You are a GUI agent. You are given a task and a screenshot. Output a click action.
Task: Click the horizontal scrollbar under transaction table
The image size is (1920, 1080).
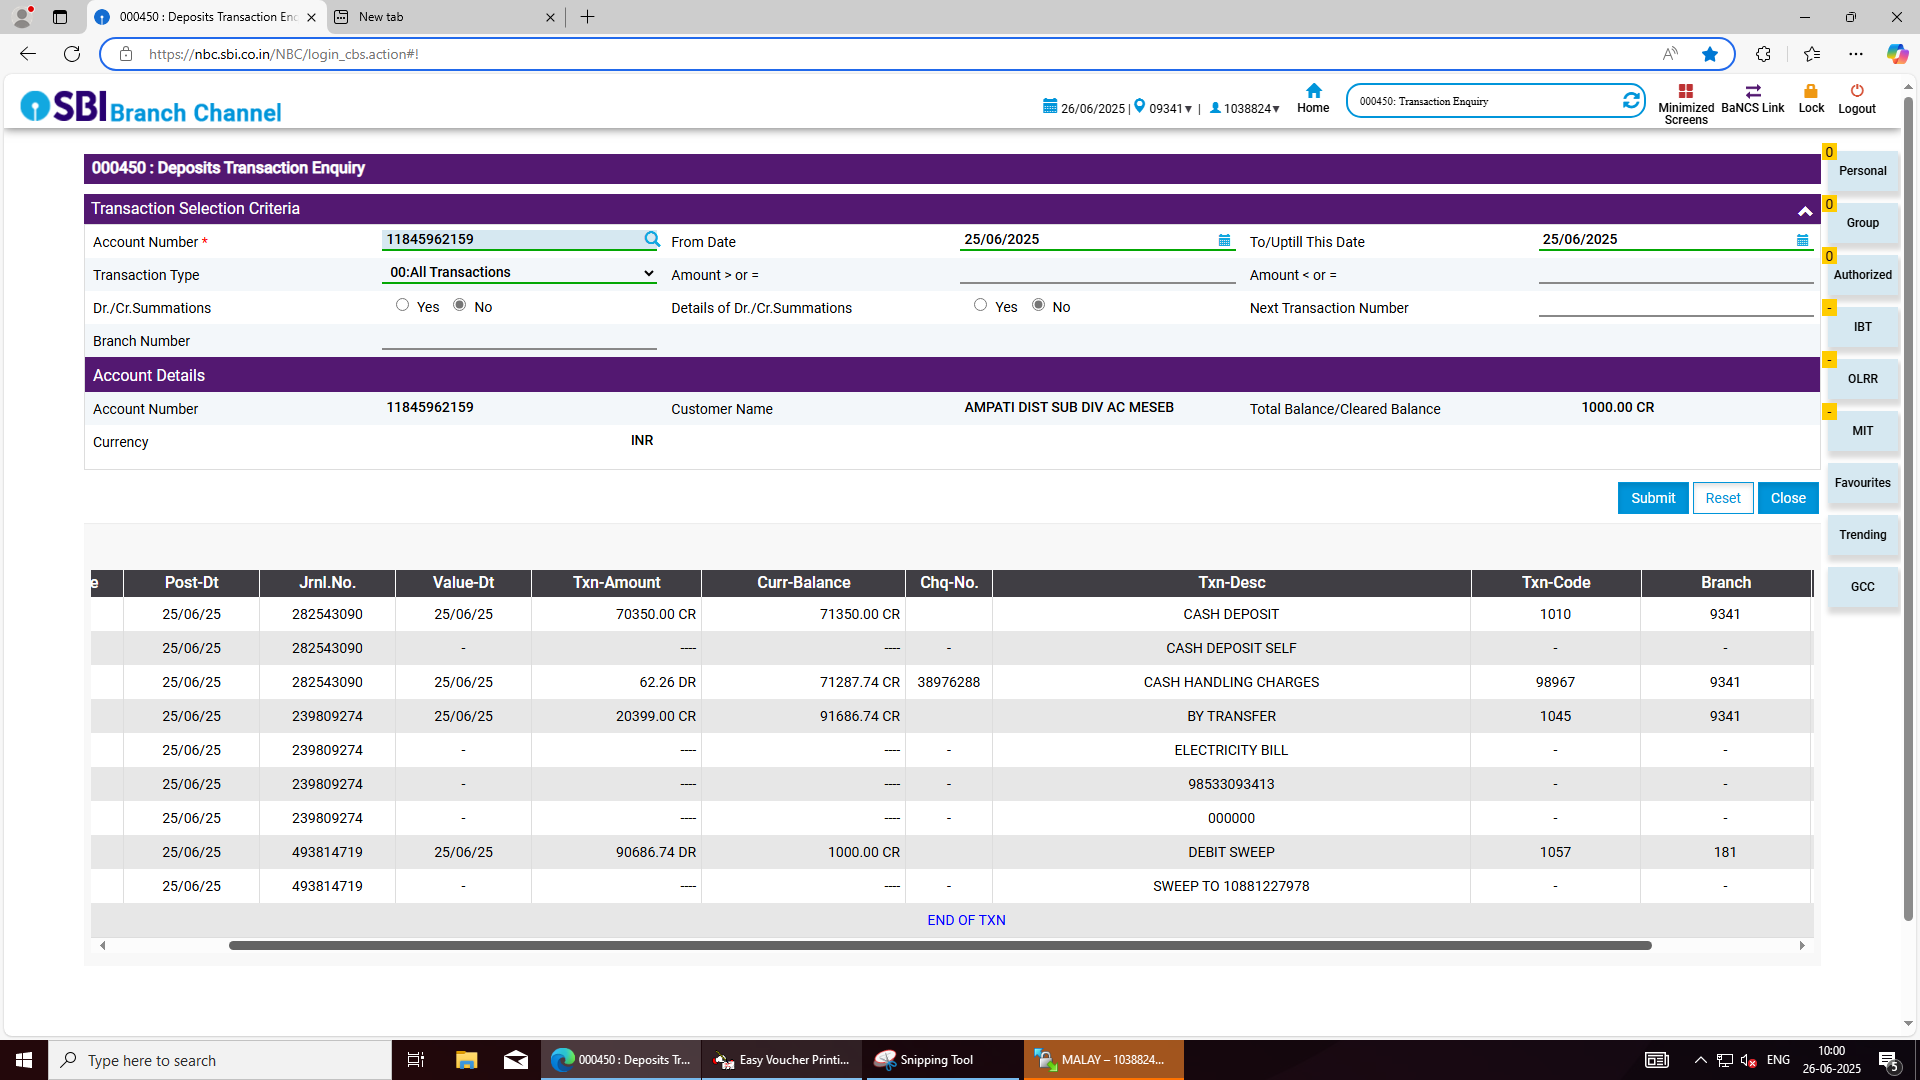click(x=939, y=945)
